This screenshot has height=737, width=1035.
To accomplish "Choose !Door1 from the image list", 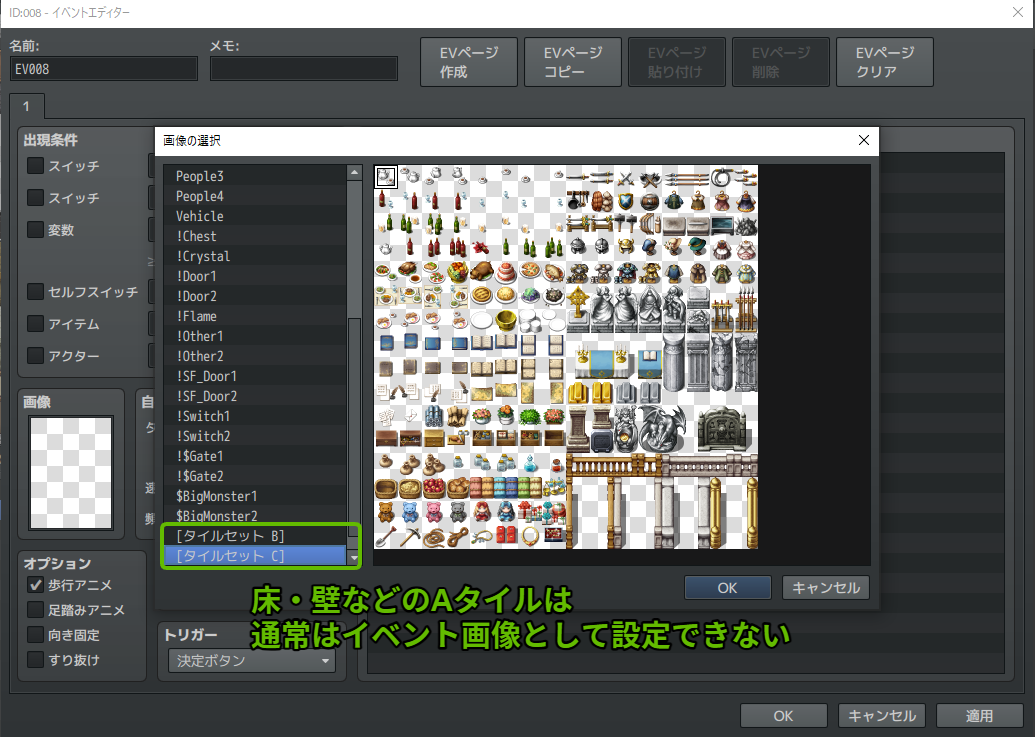I will point(196,276).
